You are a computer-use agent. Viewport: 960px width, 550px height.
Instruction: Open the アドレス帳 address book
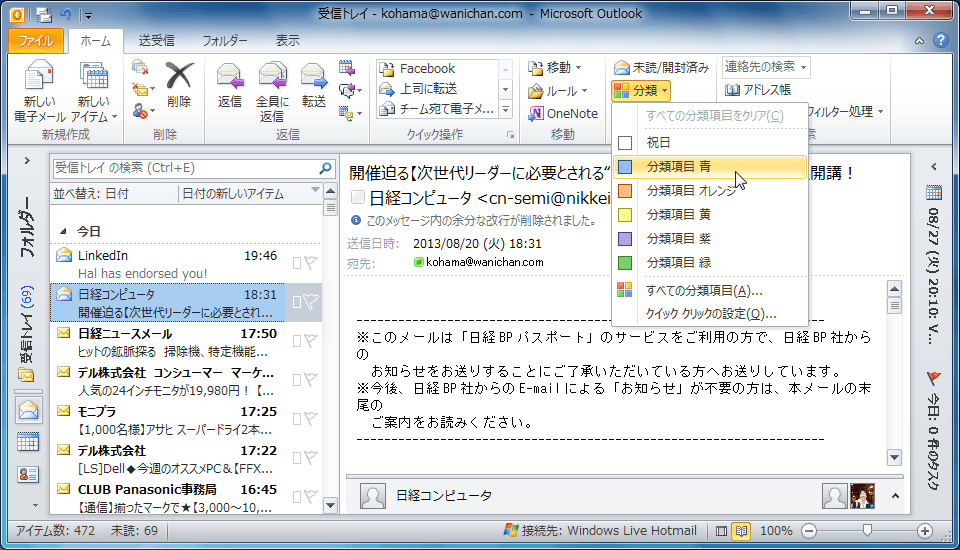(x=758, y=90)
